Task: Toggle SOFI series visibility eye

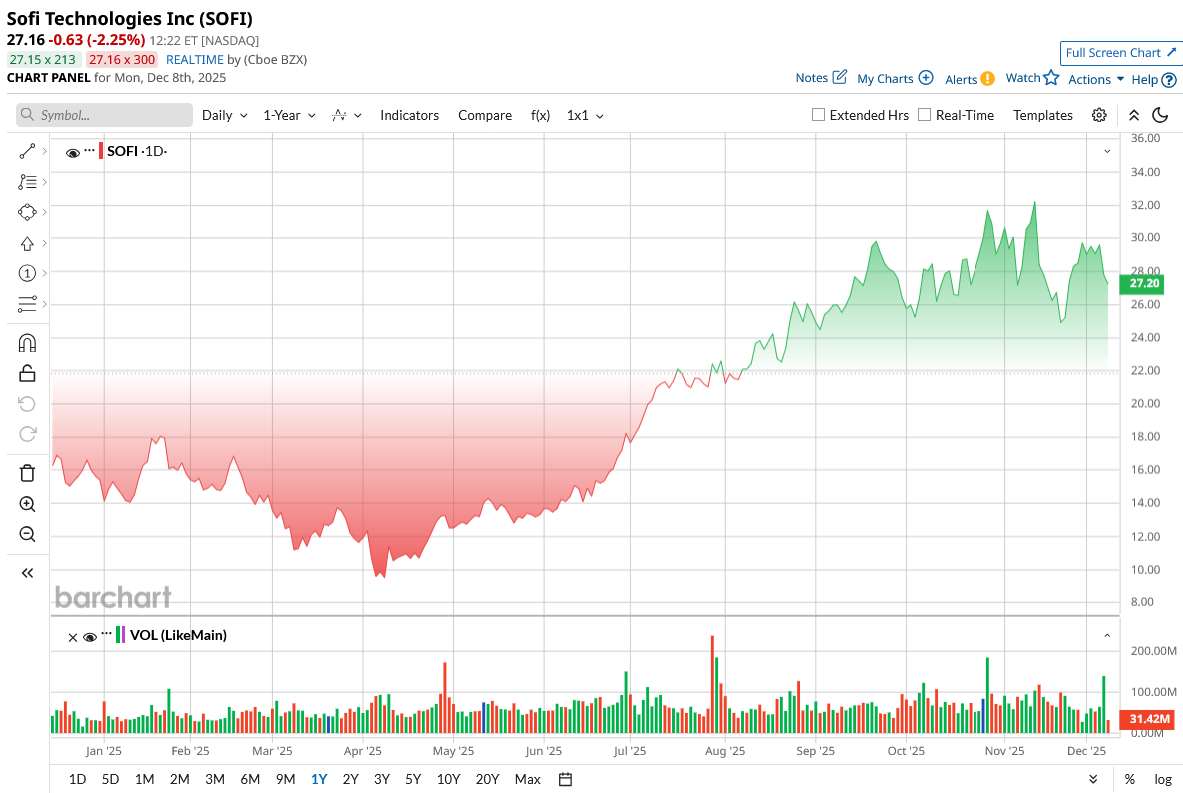Action: pos(73,153)
